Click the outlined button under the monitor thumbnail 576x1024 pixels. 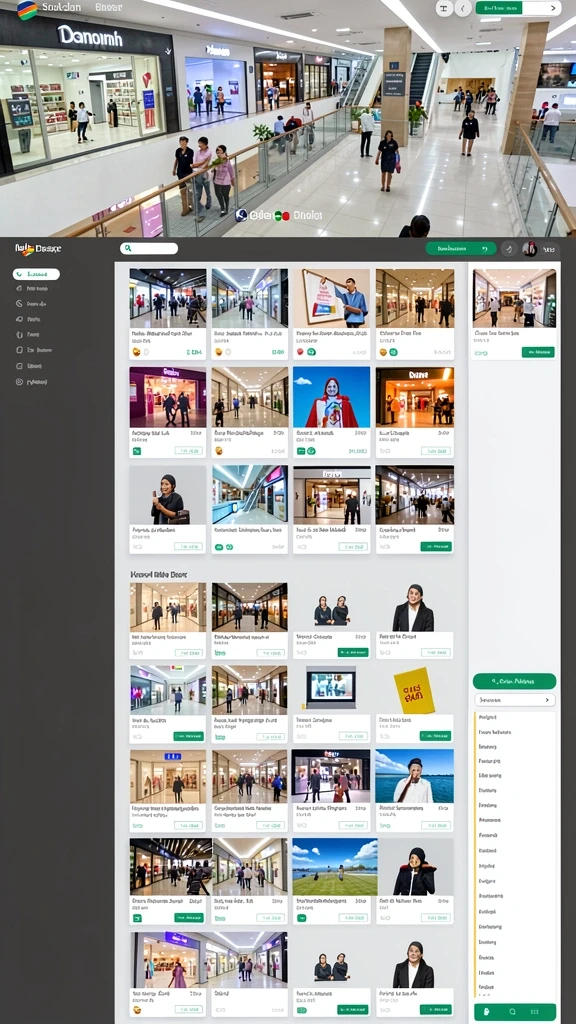pos(353,736)
